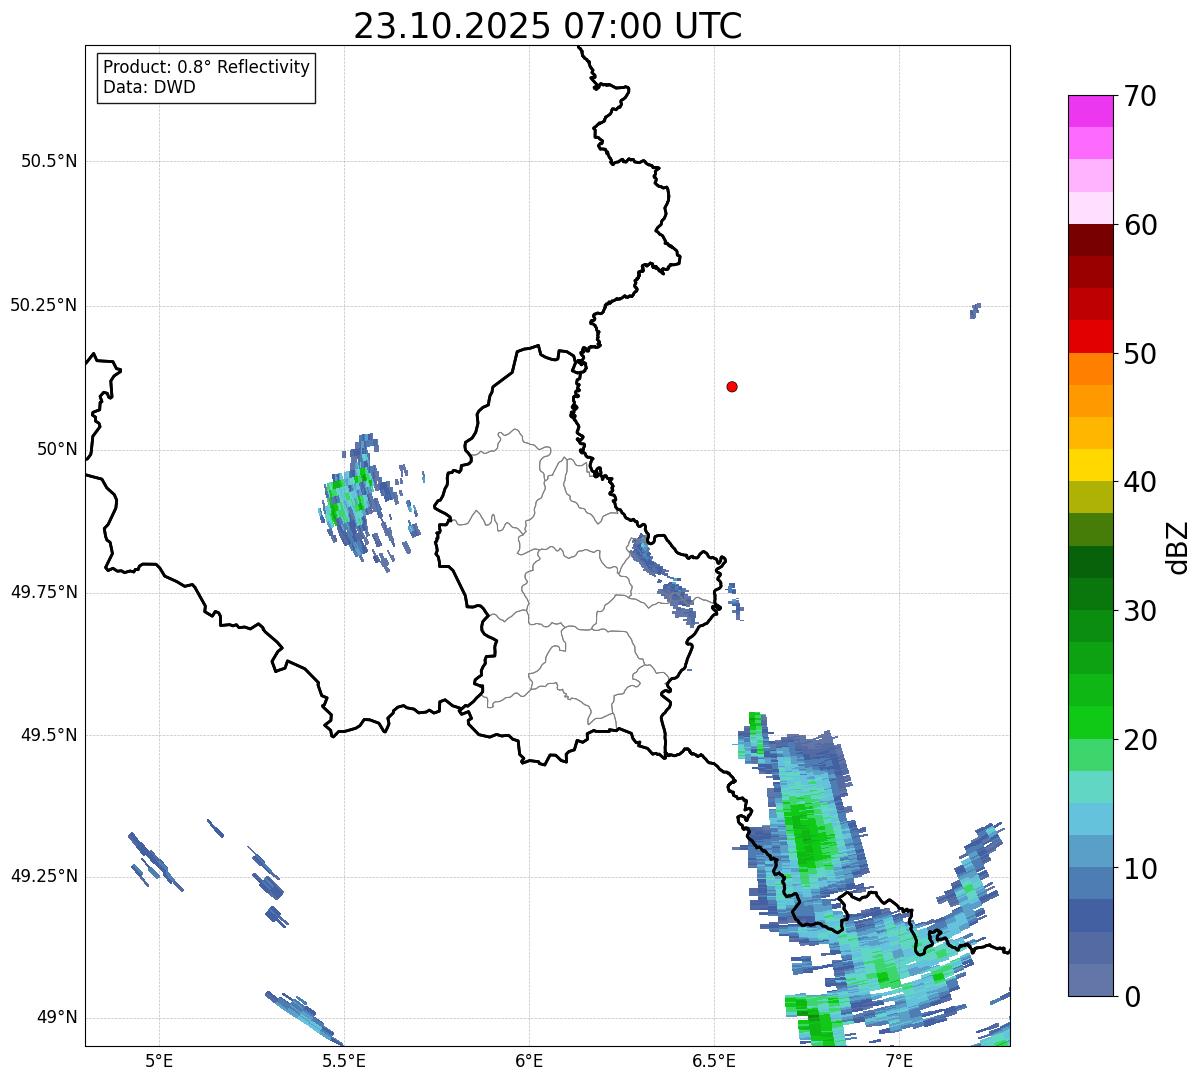Image resolution: width=1202 pixels, height=1081 pixels.
Task: Click the yellow colorbar segment
Action: tap(1090, 465)
